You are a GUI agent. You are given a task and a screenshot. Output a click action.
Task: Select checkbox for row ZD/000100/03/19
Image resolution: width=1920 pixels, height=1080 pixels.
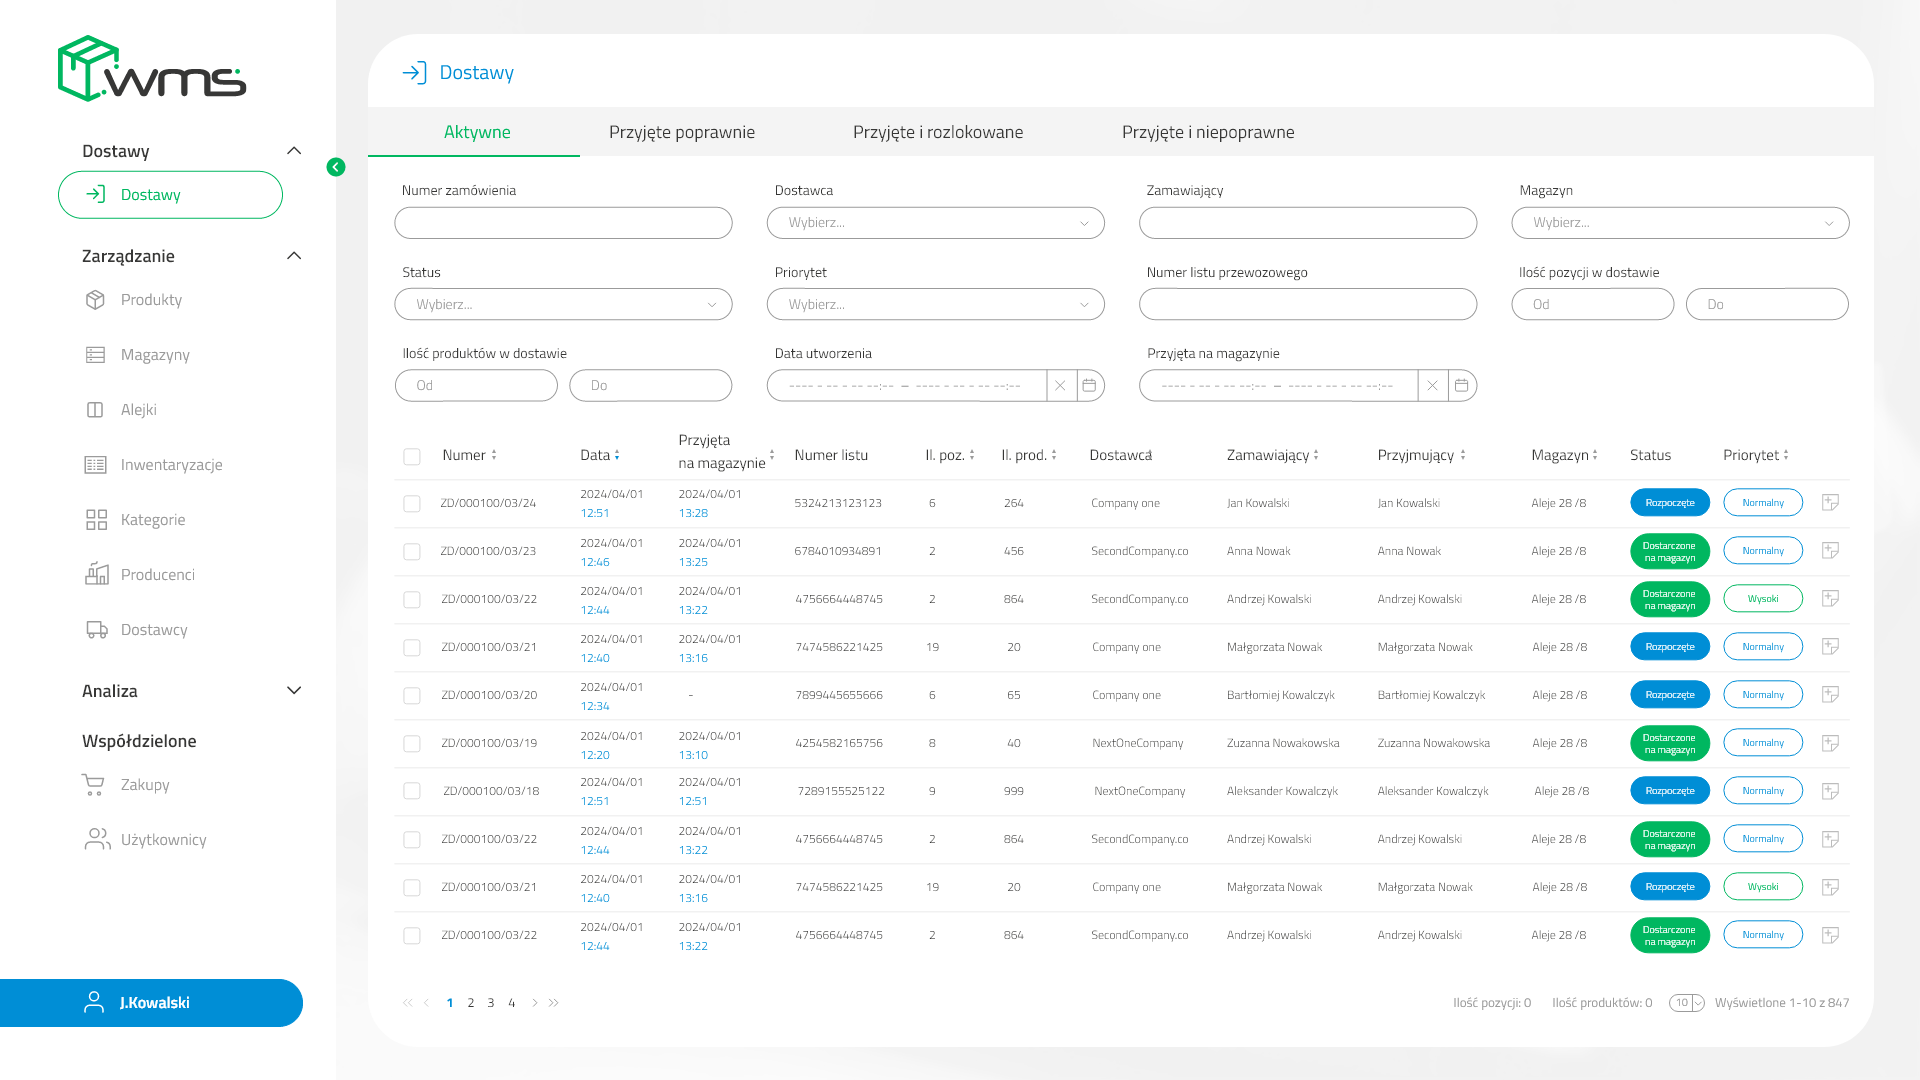[x=412, y=744]
